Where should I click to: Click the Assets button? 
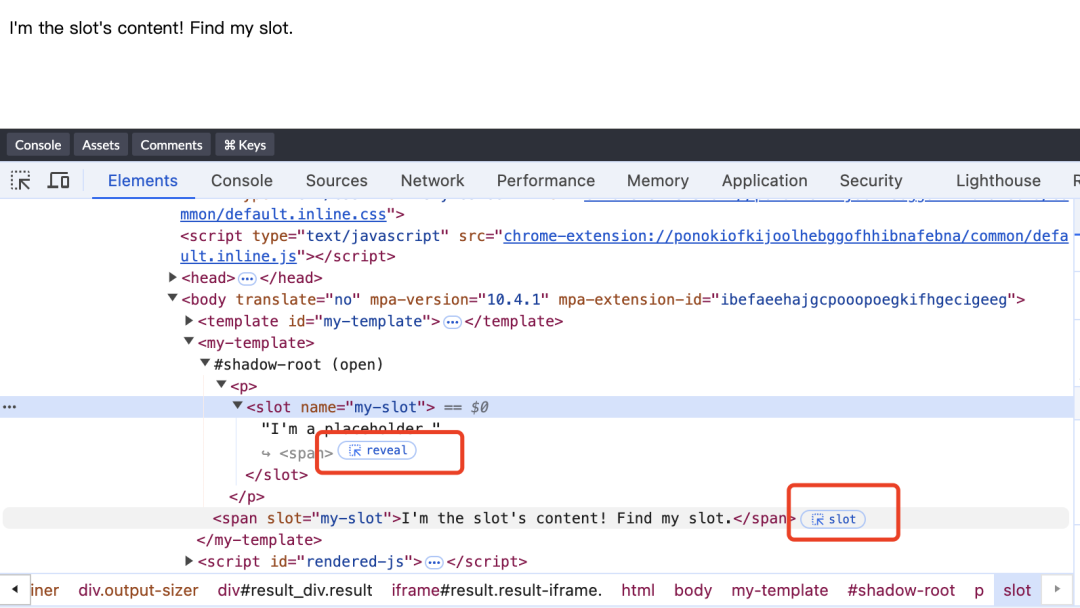[x=101, y=145]
